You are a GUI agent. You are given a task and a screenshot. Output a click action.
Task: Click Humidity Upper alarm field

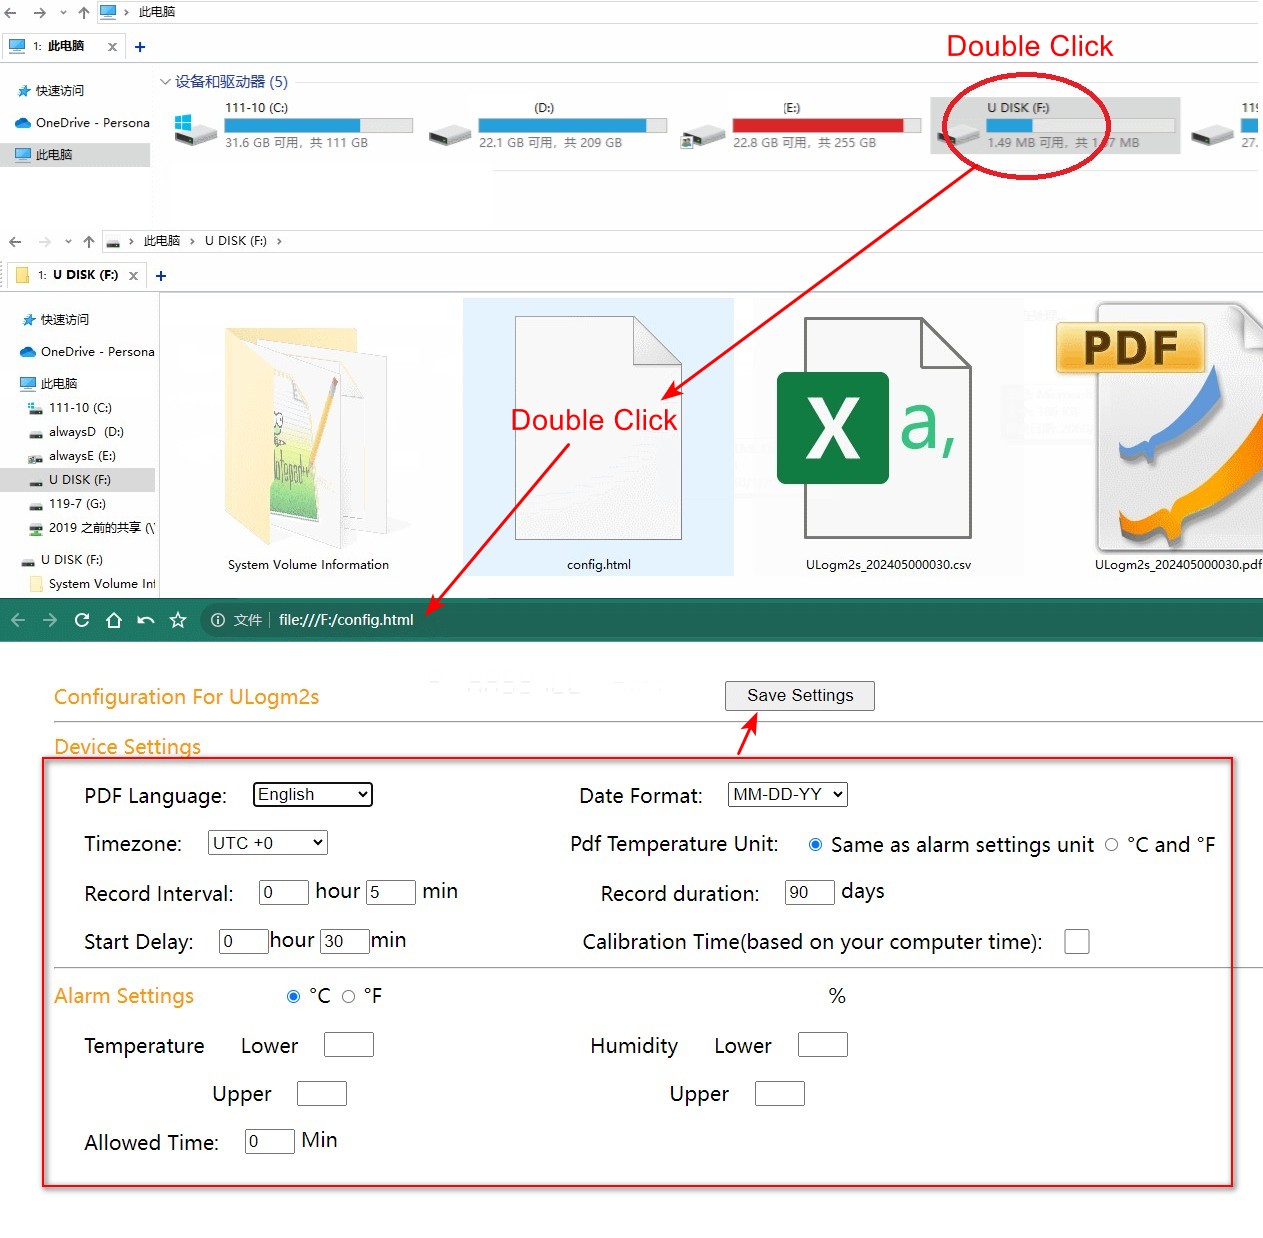tap(780, 1094)
